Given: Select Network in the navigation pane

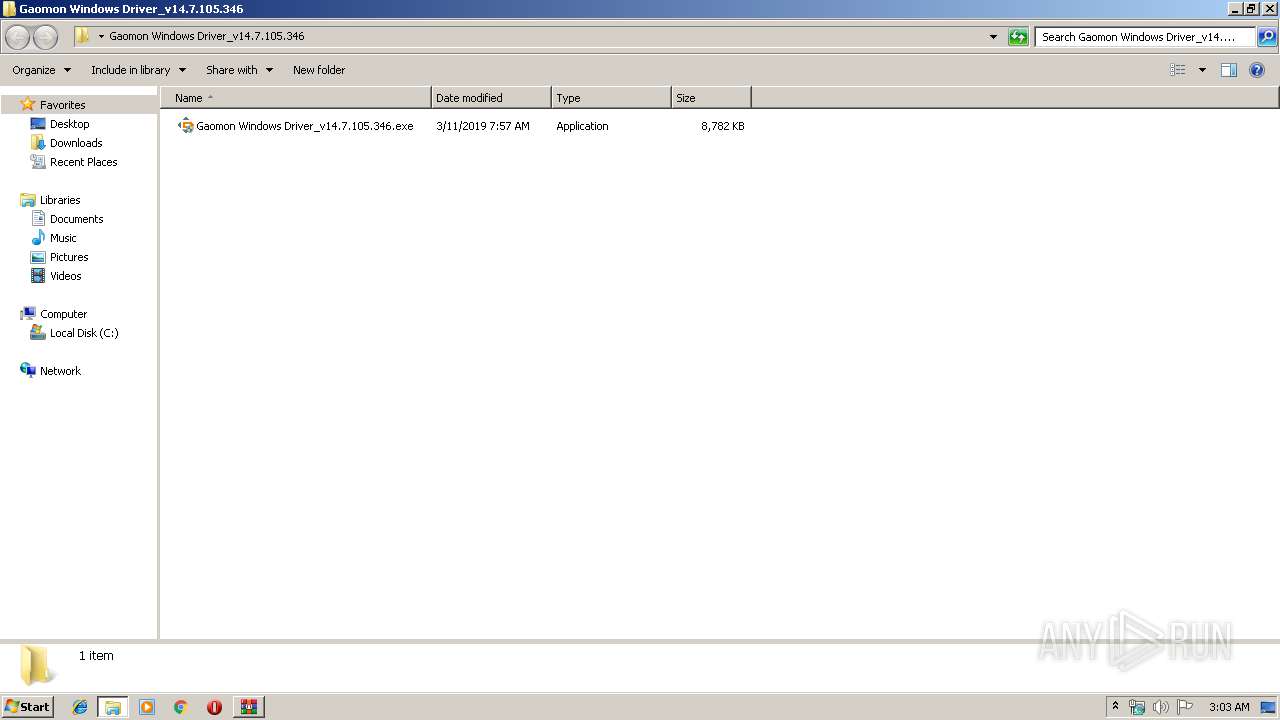Looking at the screenshot, I should coord(60,371).
